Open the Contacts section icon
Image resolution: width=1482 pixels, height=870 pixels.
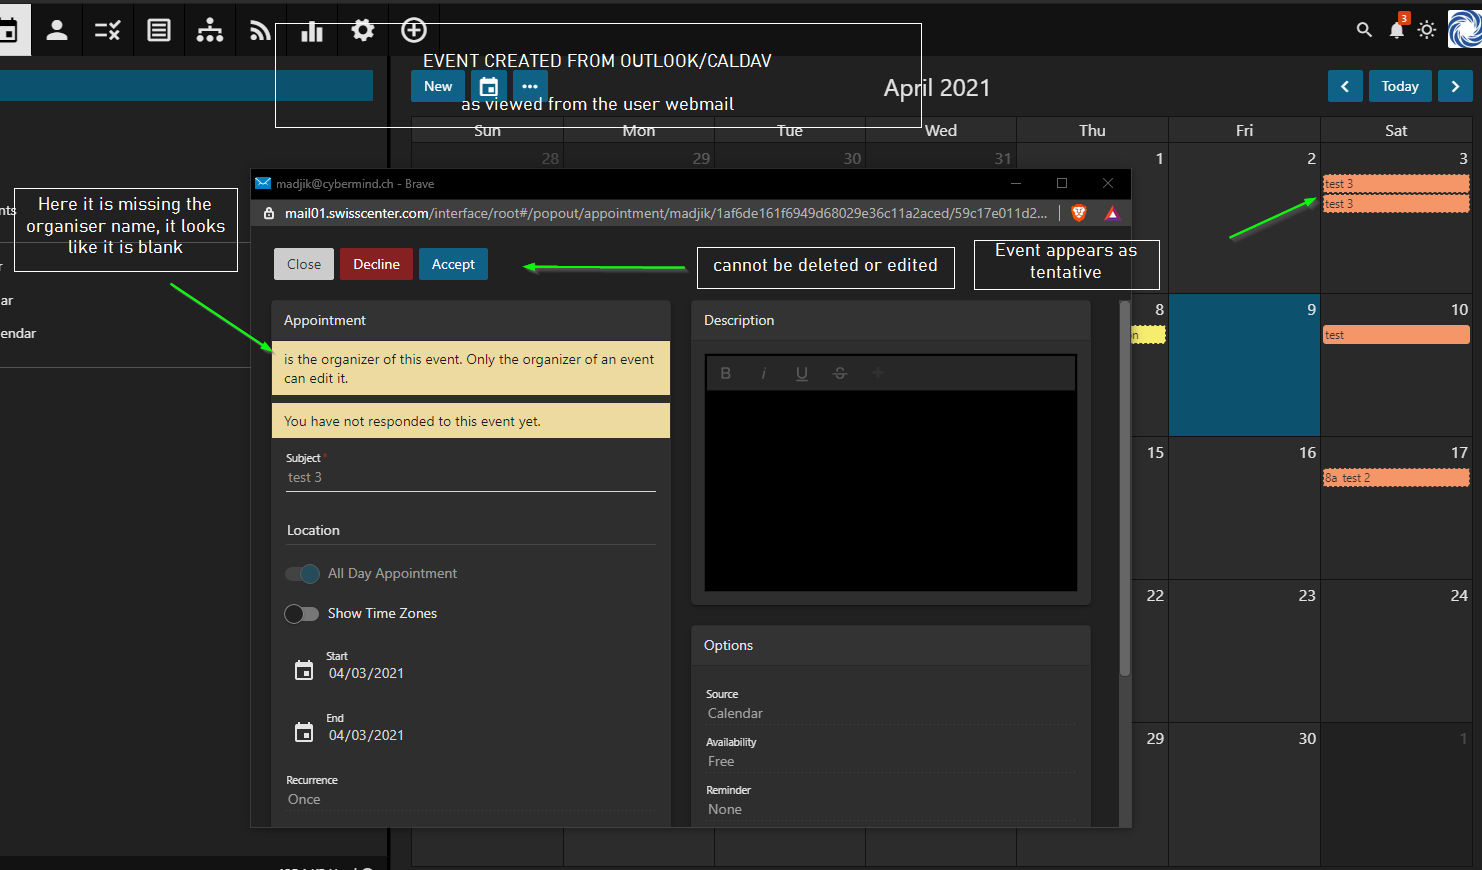[x=57, y=30]
